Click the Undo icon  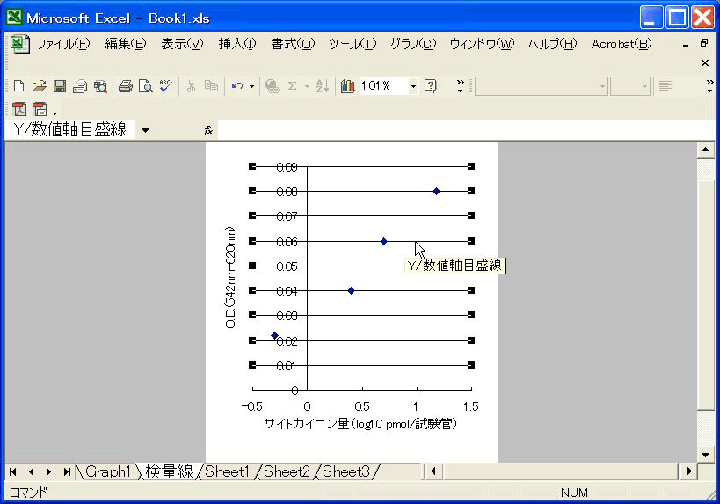[x=236, y=87]
